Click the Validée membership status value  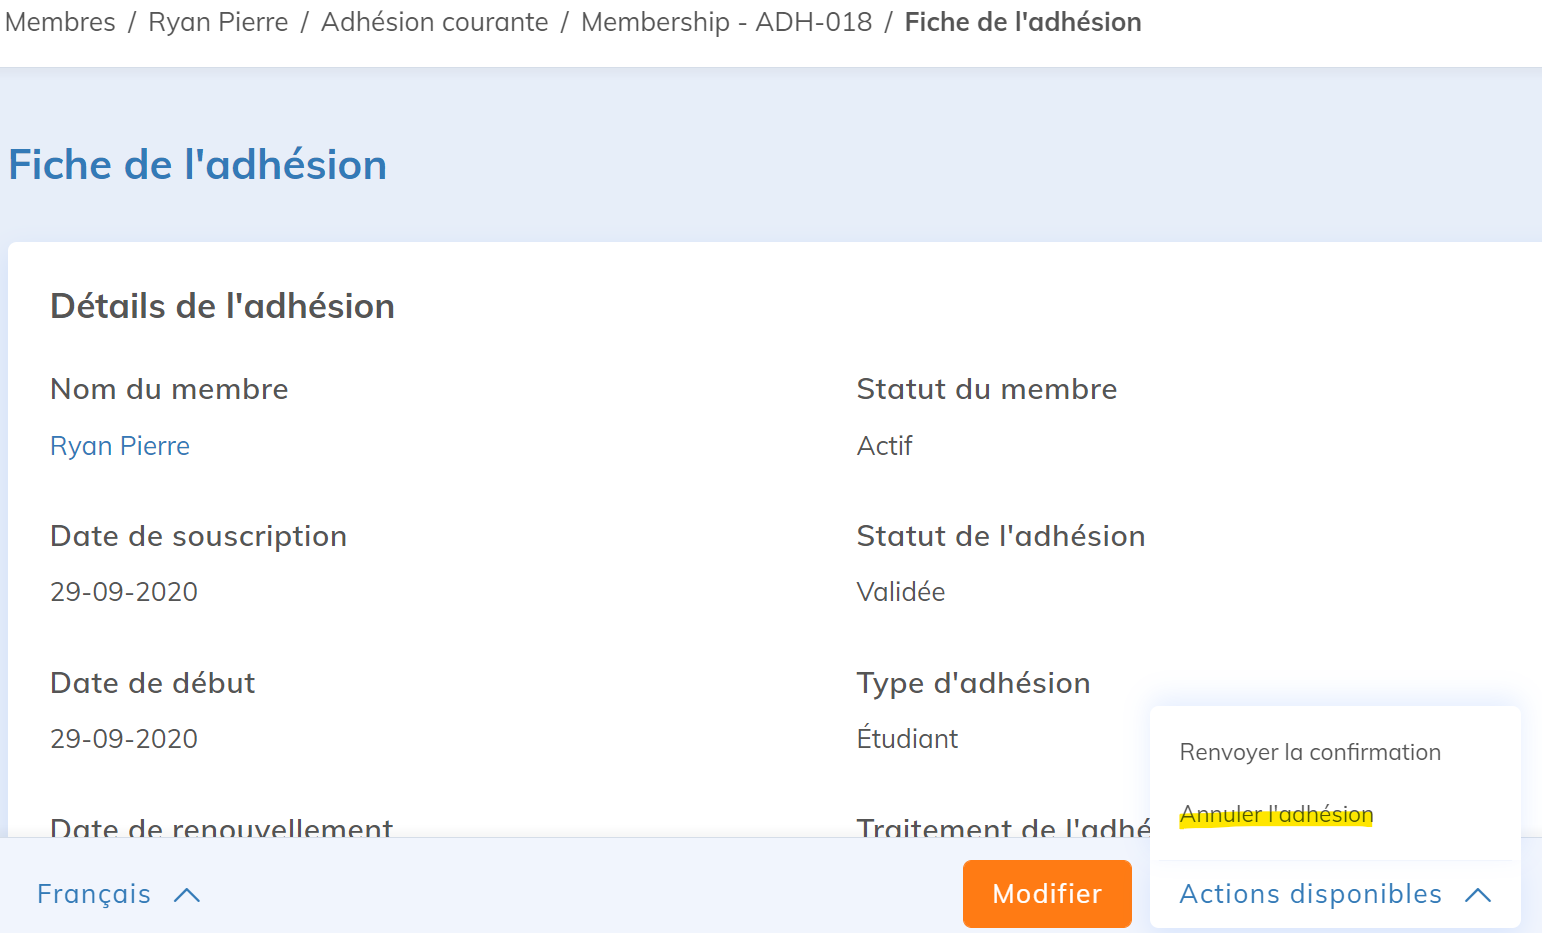click(x=900, y=592)
